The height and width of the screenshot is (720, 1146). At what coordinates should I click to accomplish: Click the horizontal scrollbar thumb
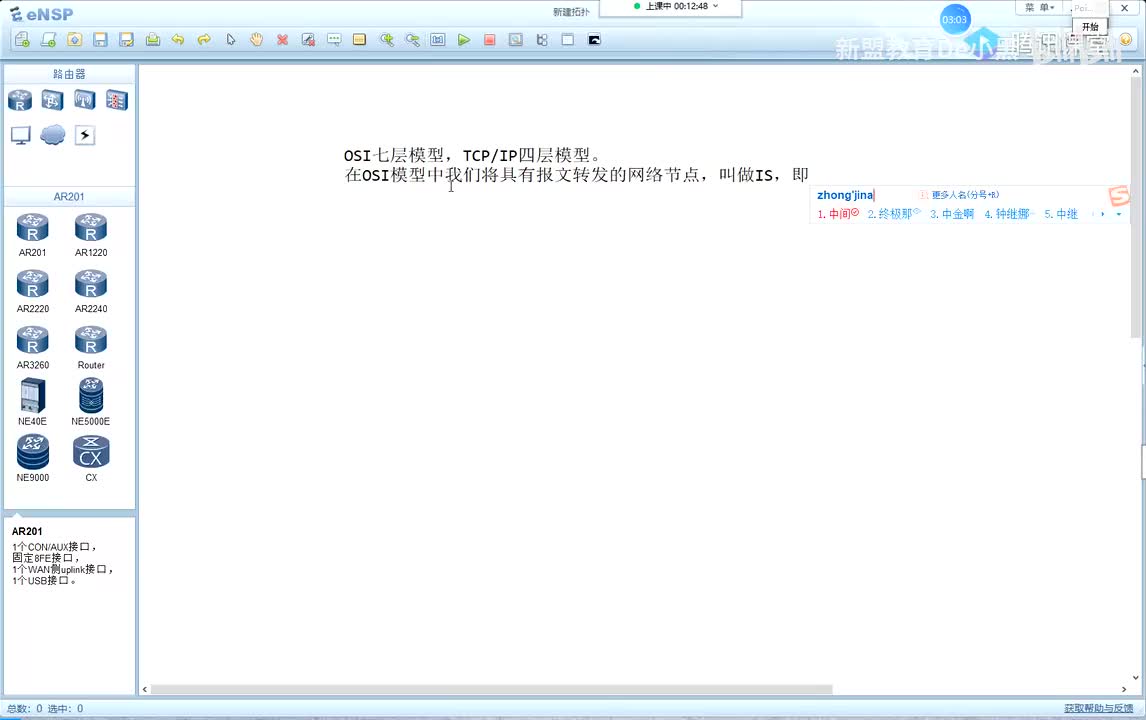[x=491, y=689]
